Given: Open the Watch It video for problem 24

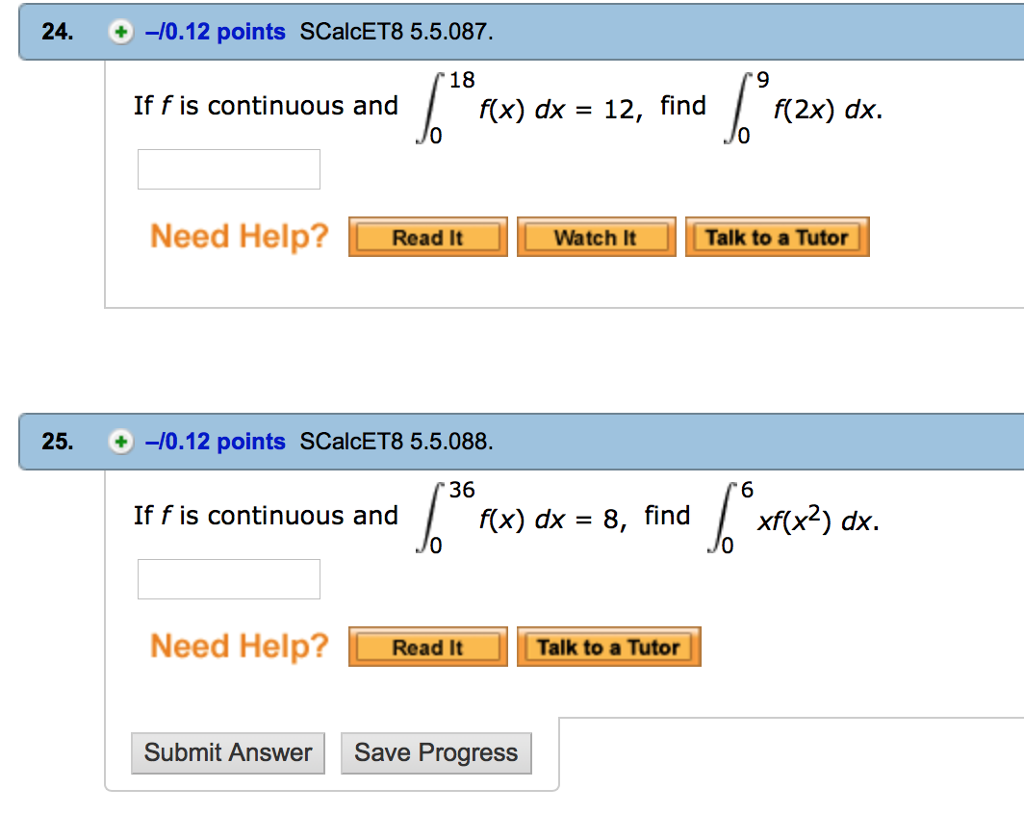Looking at the screenshot, I should pos(596,237).
